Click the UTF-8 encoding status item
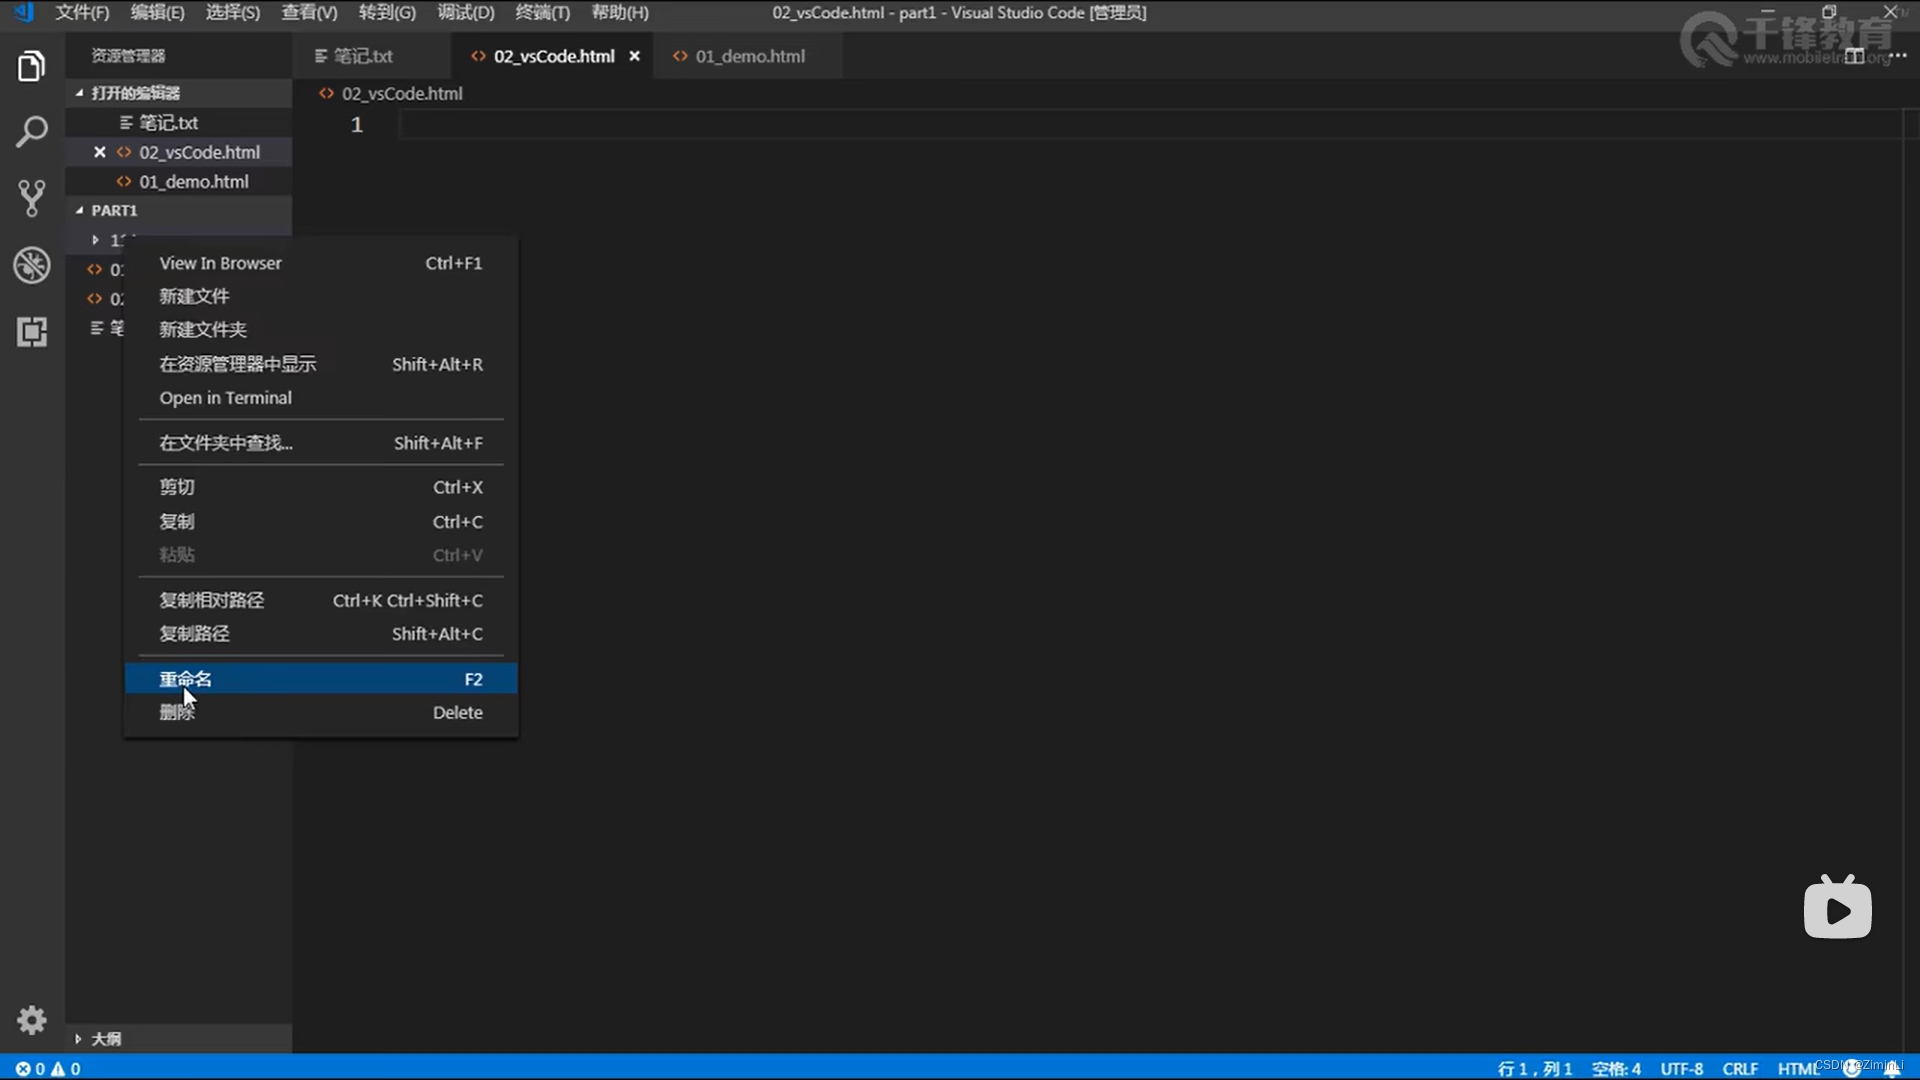Viewport: 1920px width, 1080px height. coord(1682,1068)
